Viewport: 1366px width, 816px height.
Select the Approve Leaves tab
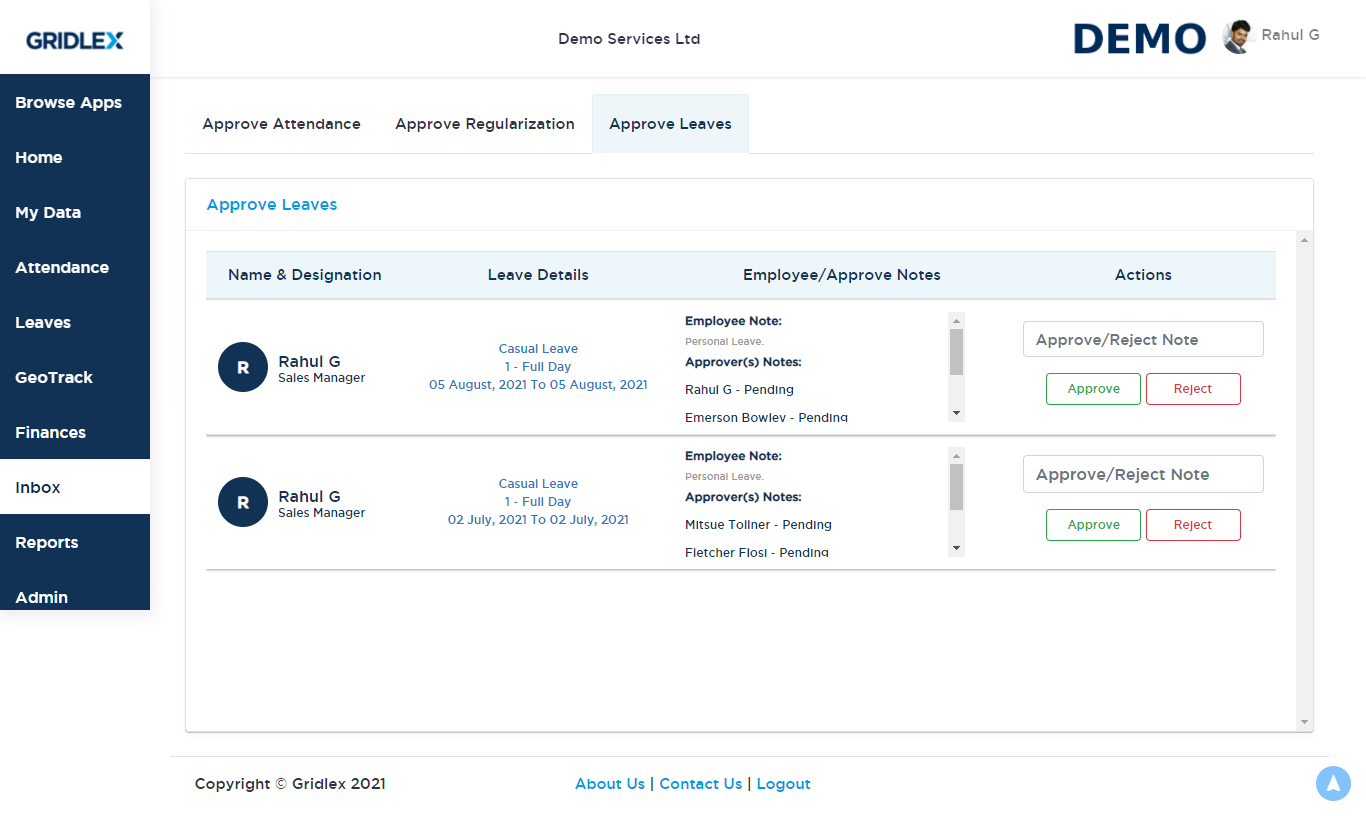(x=670, y=124)
